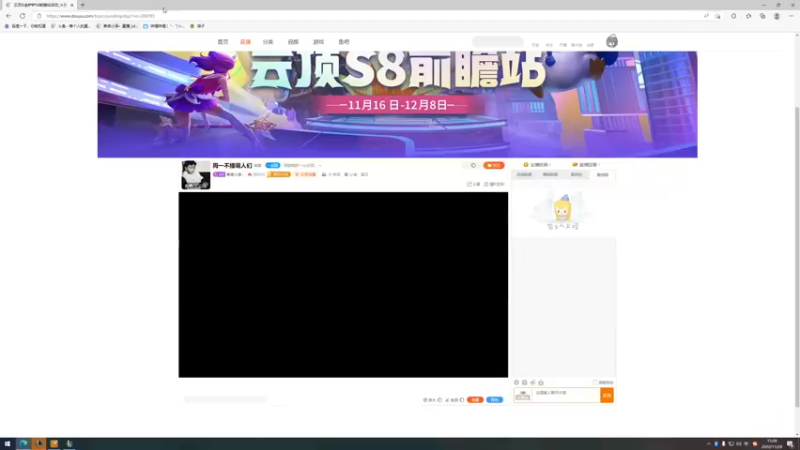
Task: Click the orange send button
Action: (x=607, y=395)
